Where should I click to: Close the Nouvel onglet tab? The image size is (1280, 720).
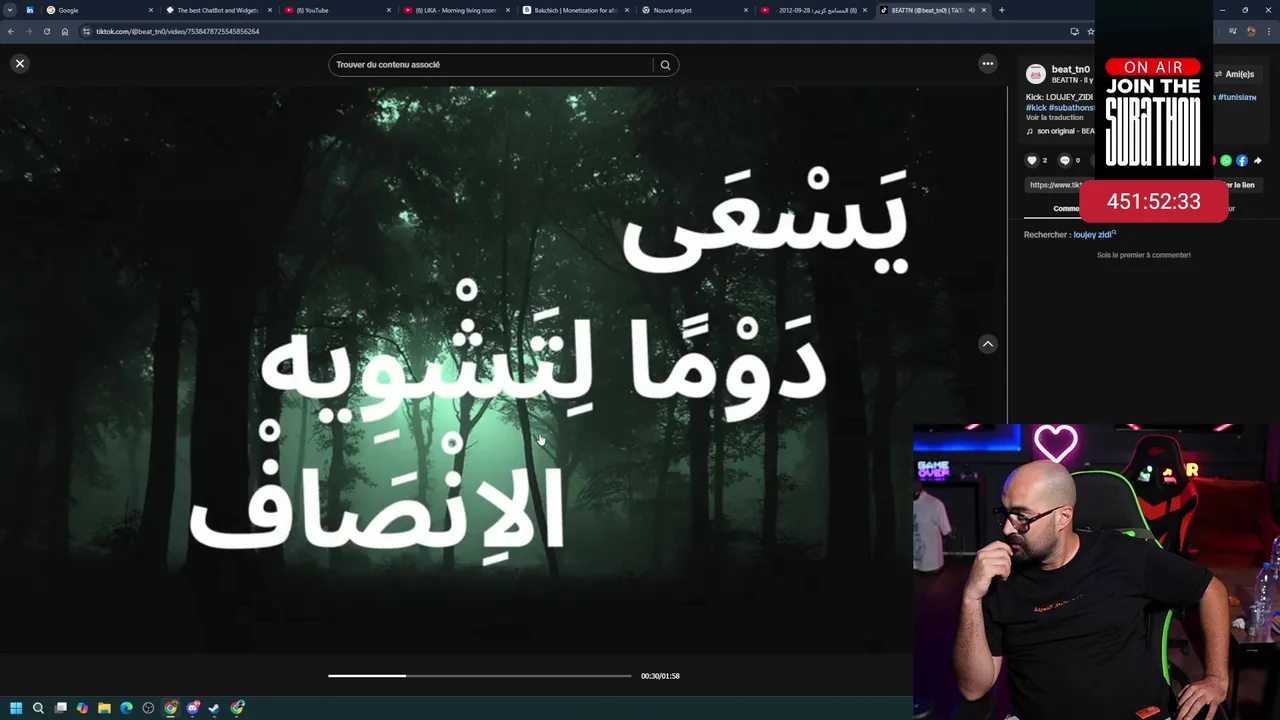coord(746,10)
